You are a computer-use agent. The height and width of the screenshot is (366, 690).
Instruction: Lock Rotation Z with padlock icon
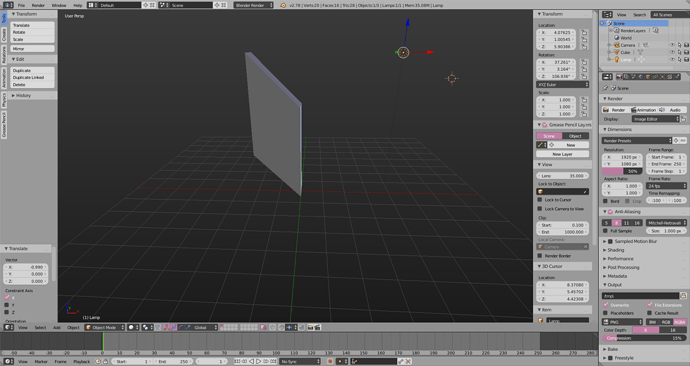[x=584, y=77]
